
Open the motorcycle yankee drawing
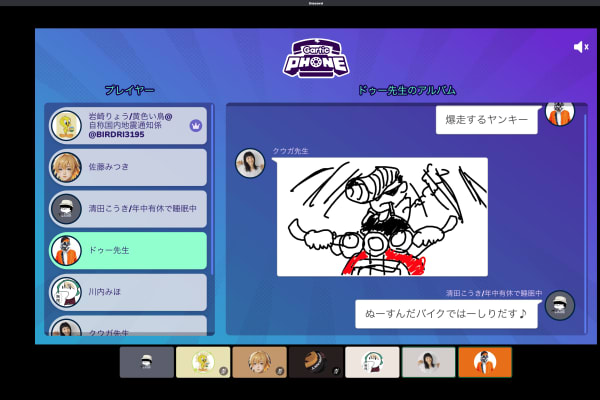tap(382, 217)
